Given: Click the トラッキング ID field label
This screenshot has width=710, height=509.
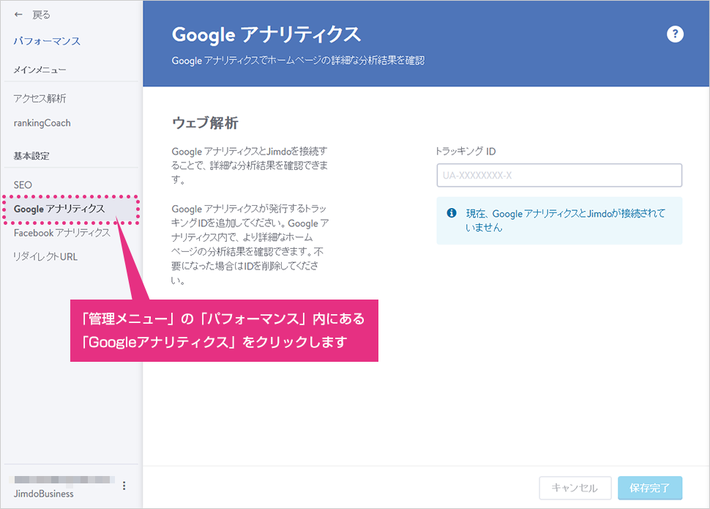Looking at the screenshot, I should [x=465, y=151].
